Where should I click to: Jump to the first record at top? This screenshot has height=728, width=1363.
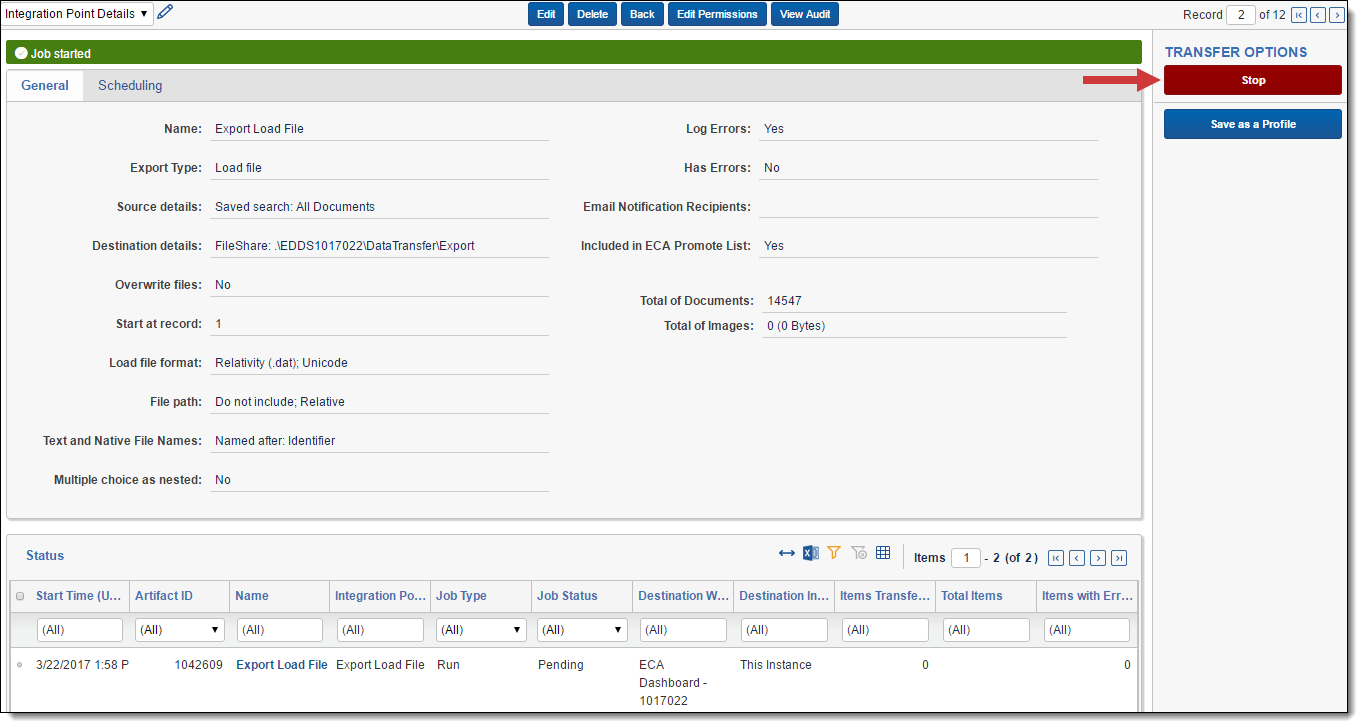click(1298, 15)
